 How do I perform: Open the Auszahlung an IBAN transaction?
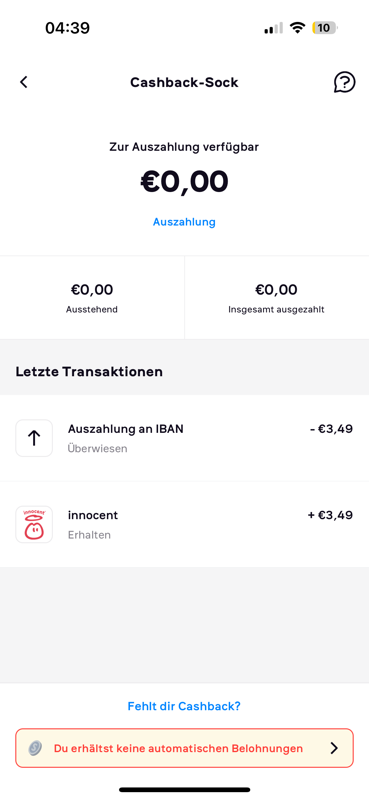point(184,438)
